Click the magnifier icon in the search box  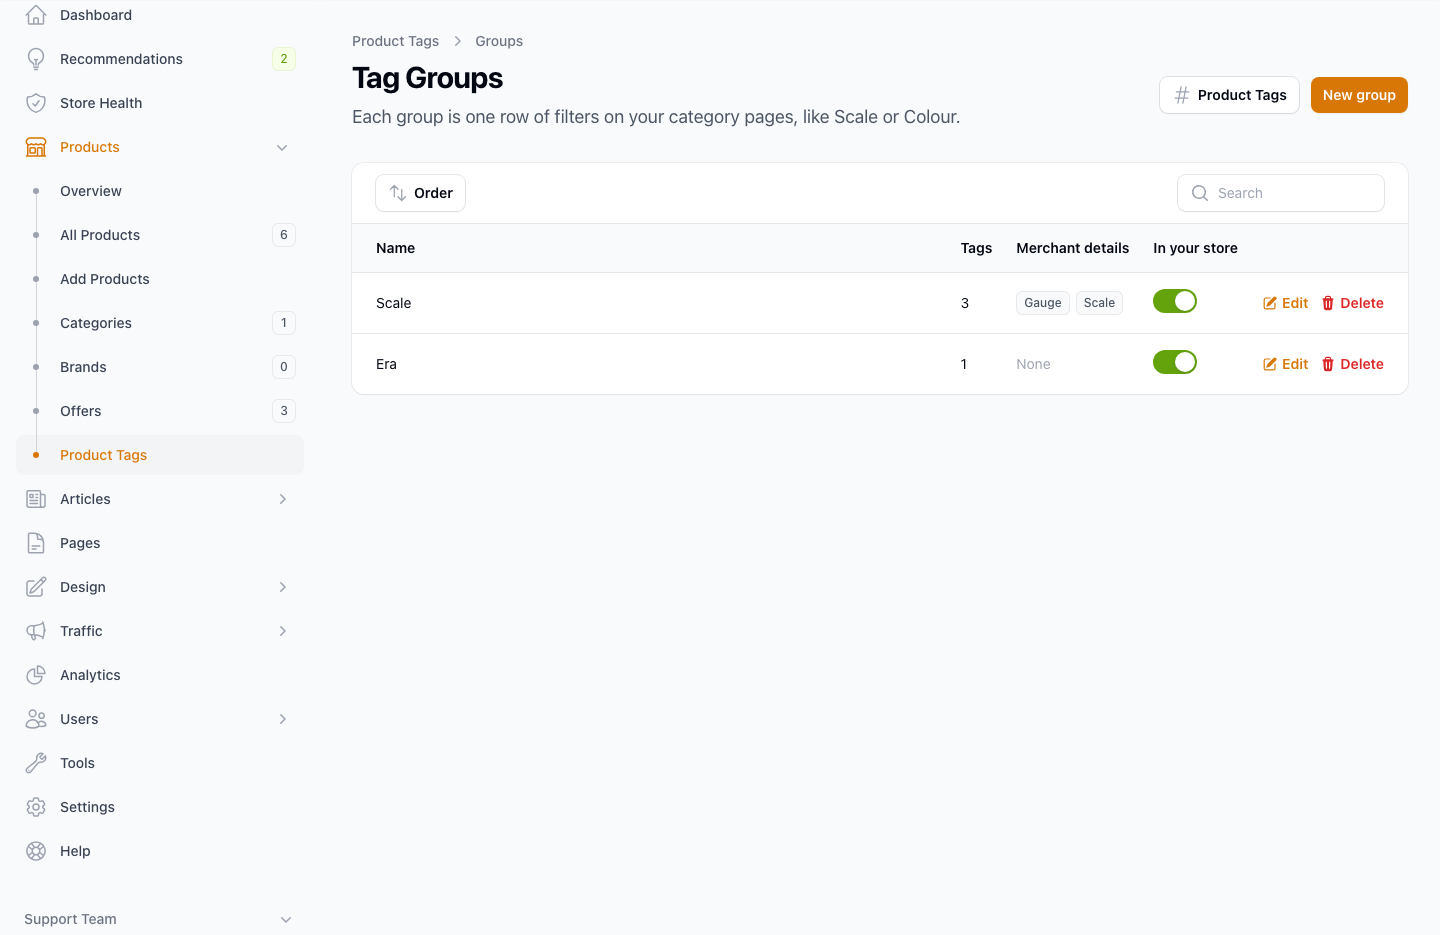pyautogui.click(x=1200, y=193)
